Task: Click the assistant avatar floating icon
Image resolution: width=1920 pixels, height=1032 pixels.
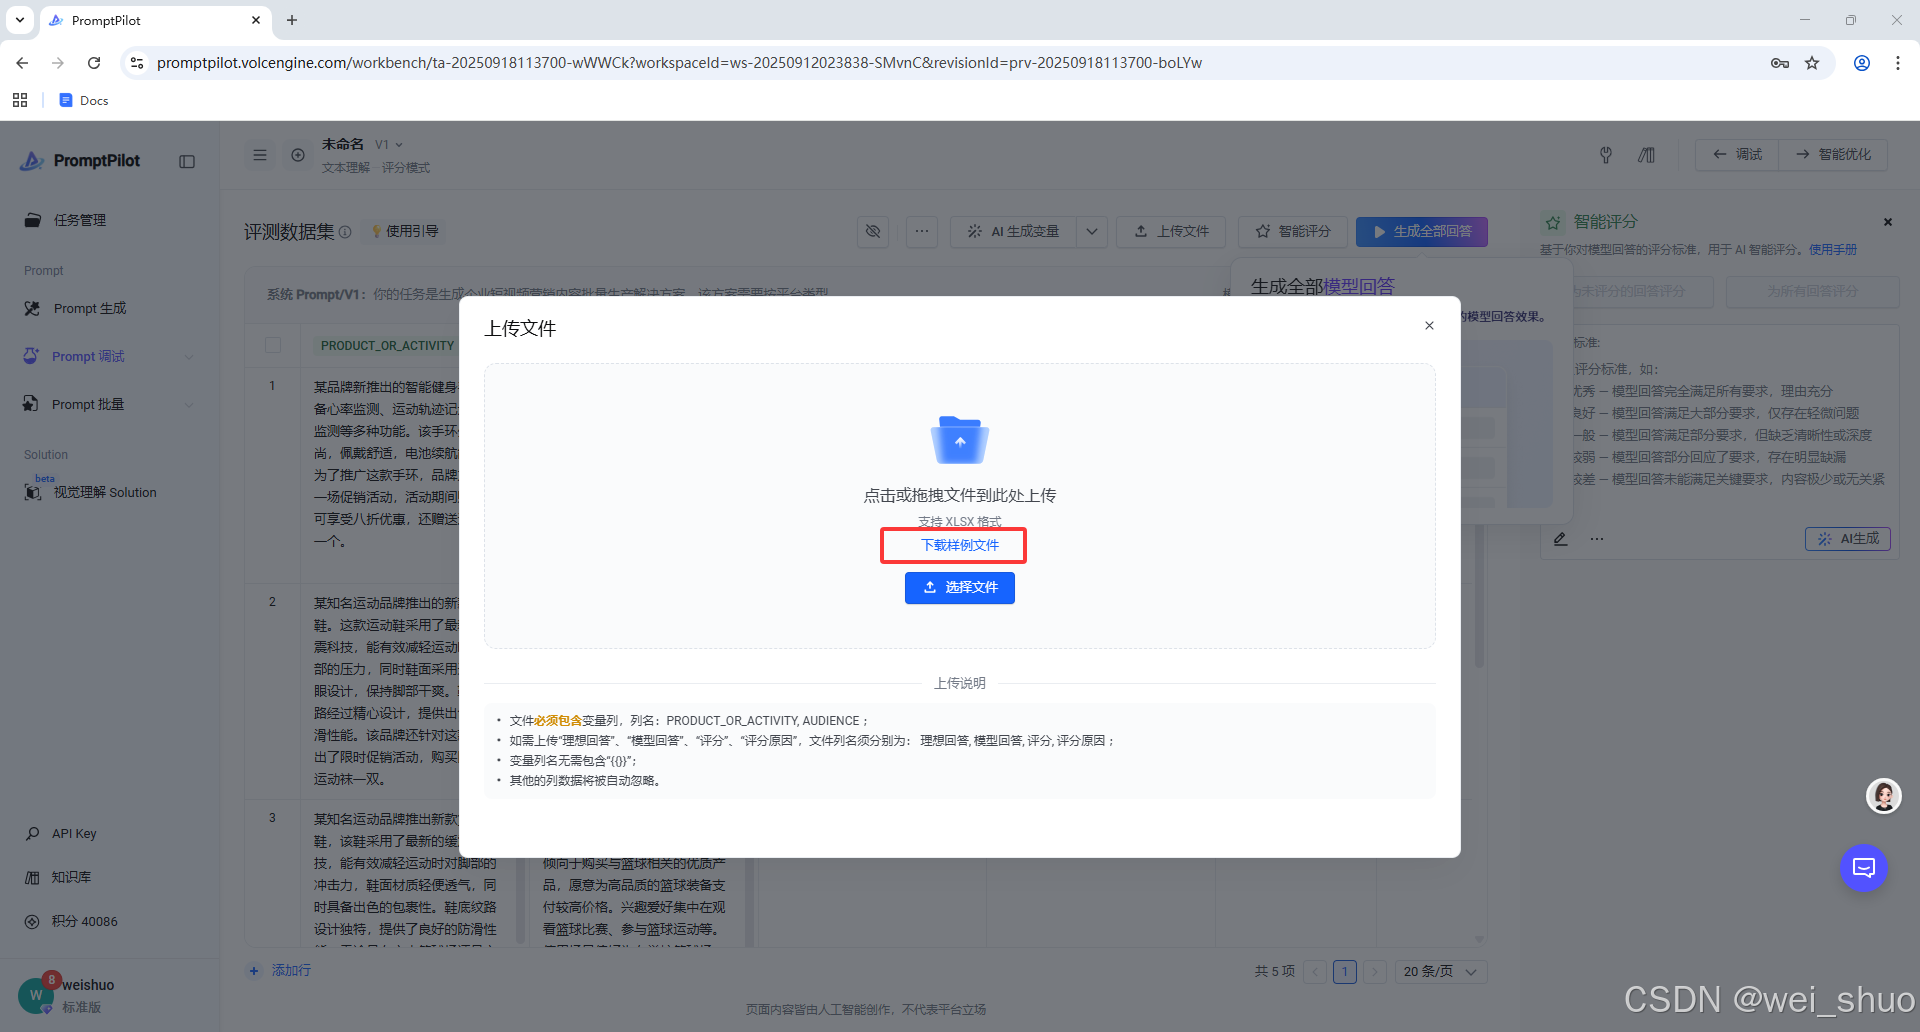Action: click(1884, 796)
